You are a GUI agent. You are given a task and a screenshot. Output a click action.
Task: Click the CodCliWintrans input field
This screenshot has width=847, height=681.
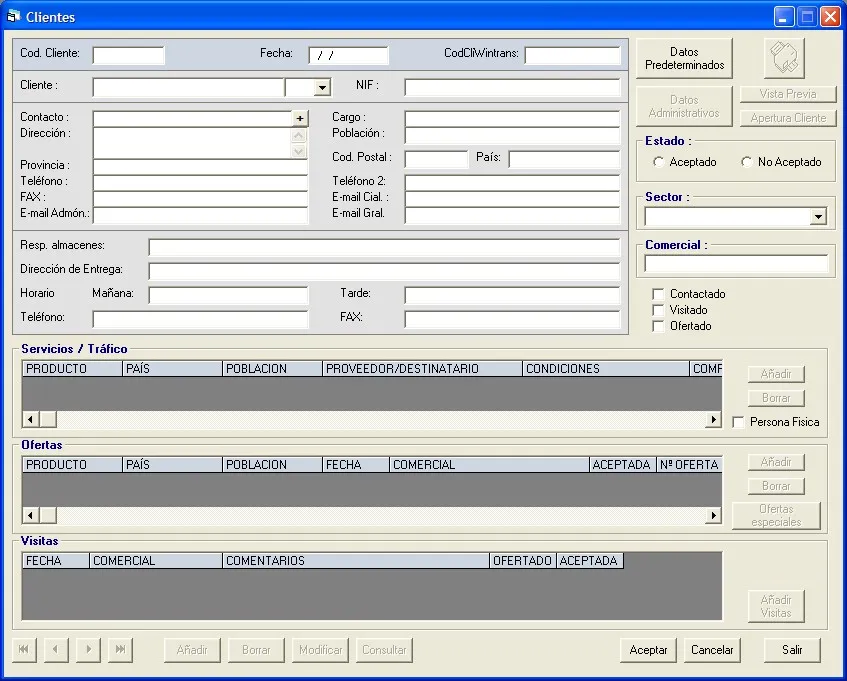tap(573, 55)
